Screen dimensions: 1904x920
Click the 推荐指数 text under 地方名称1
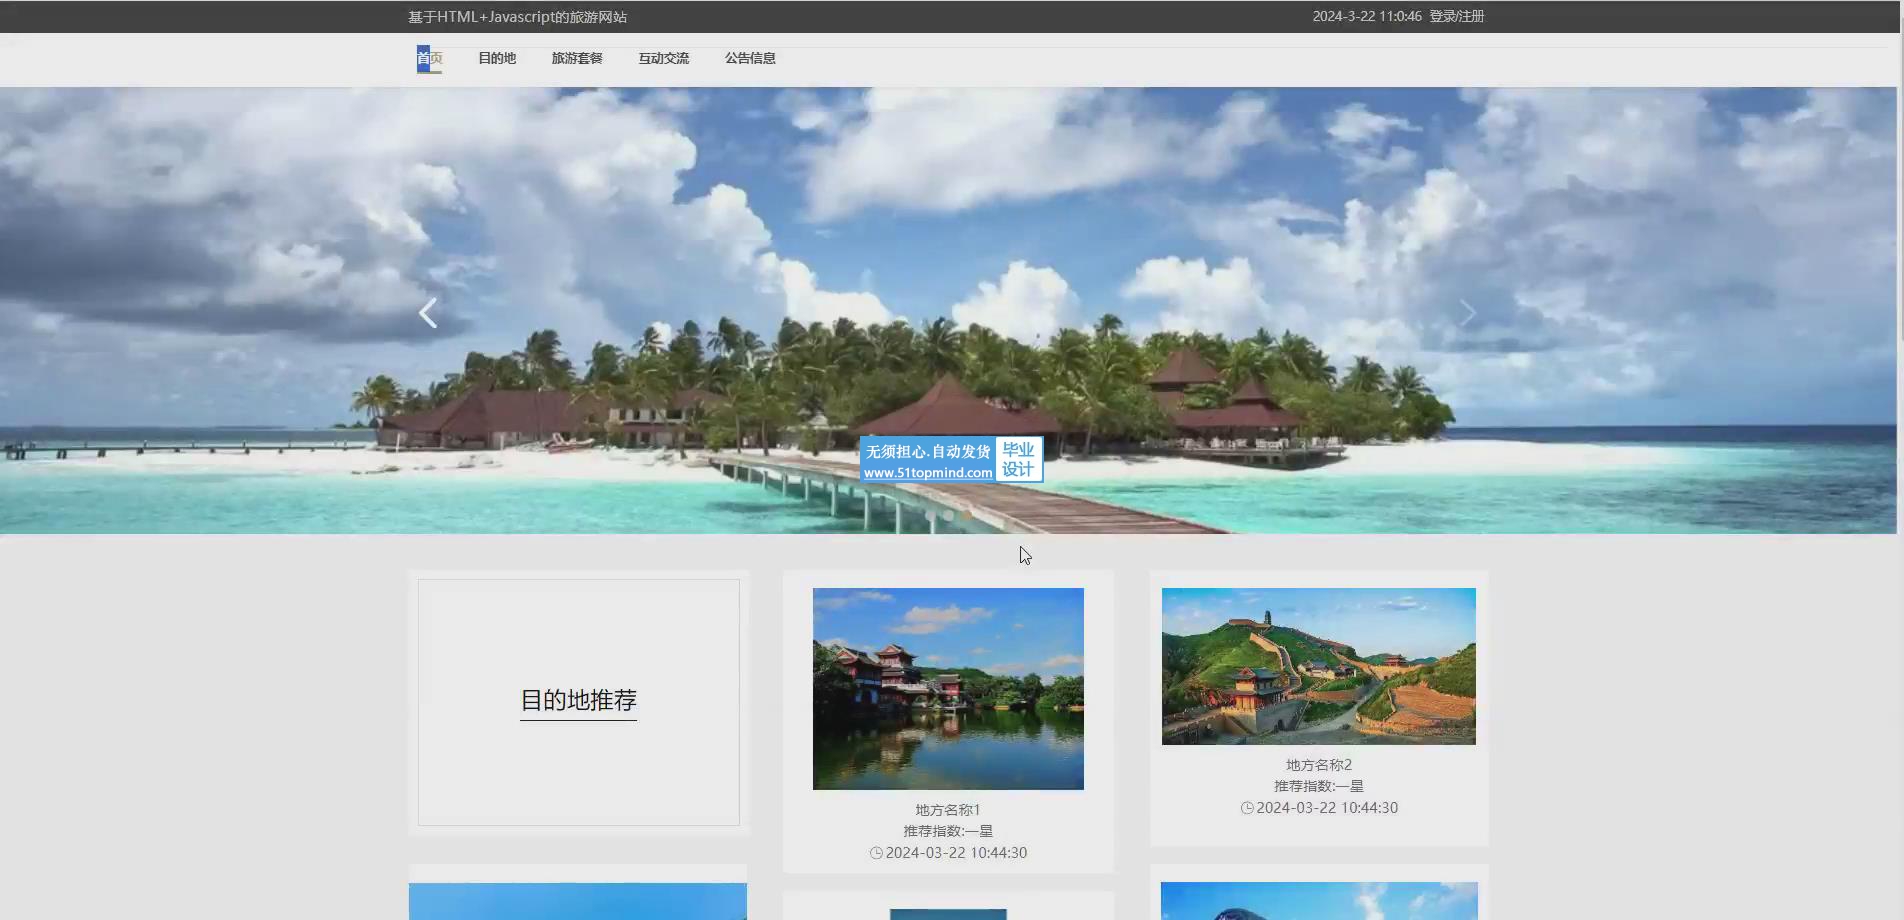(x=948, y=831)
